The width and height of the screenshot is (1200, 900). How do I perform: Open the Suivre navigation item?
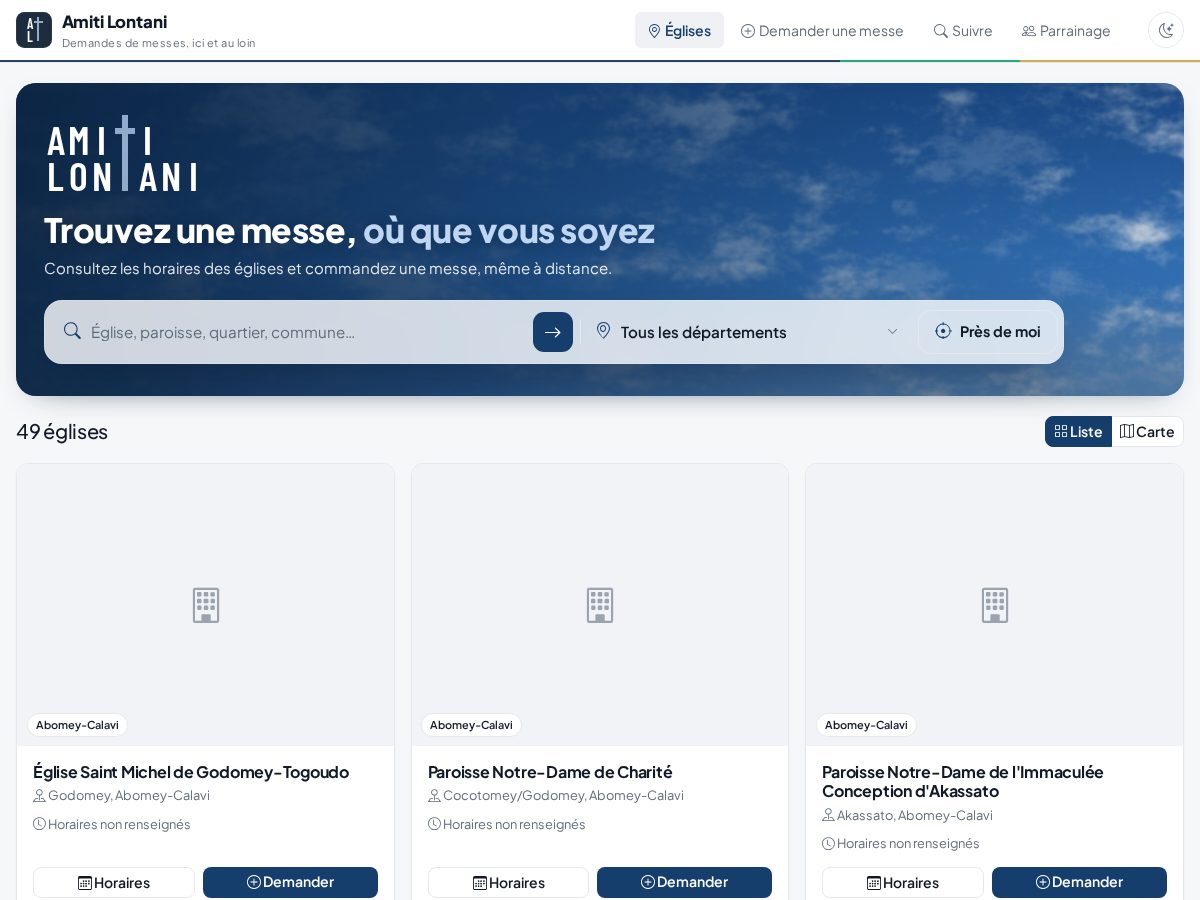tap(963, 30)
